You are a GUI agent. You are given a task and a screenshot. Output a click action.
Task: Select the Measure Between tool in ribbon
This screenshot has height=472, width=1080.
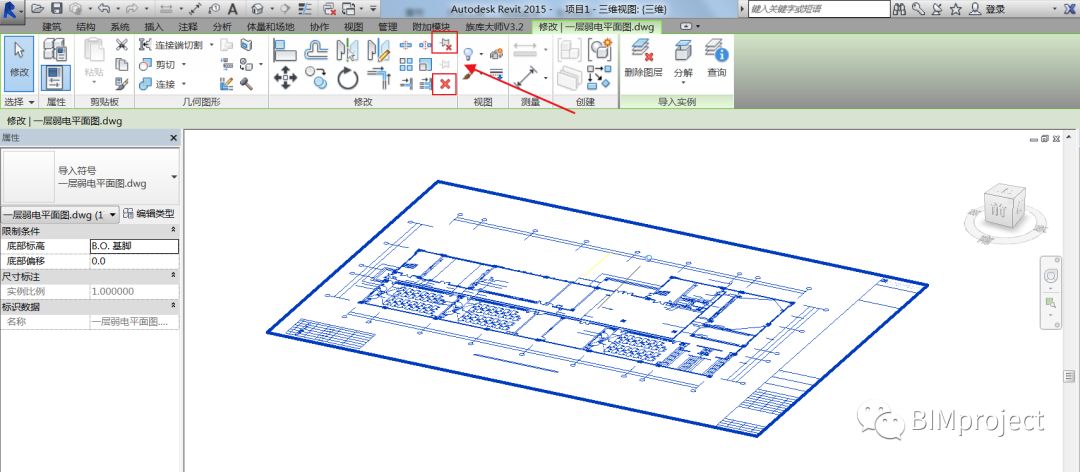525,50
